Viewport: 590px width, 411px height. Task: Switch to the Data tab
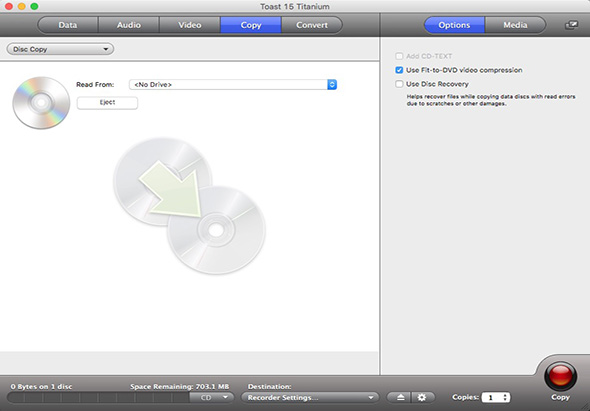[68, 25]
